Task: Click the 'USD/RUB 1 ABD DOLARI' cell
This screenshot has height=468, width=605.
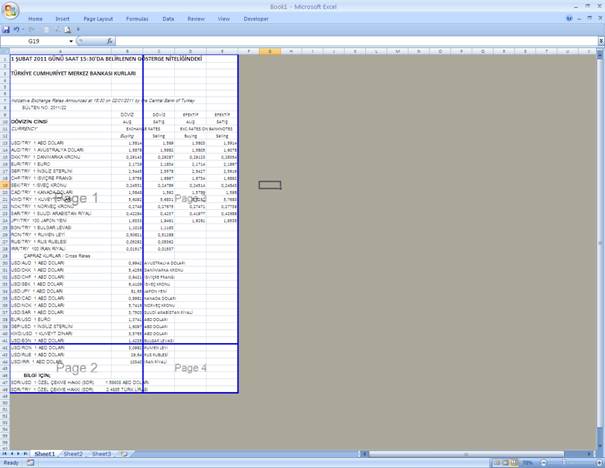Action: [x=61, y=355]
